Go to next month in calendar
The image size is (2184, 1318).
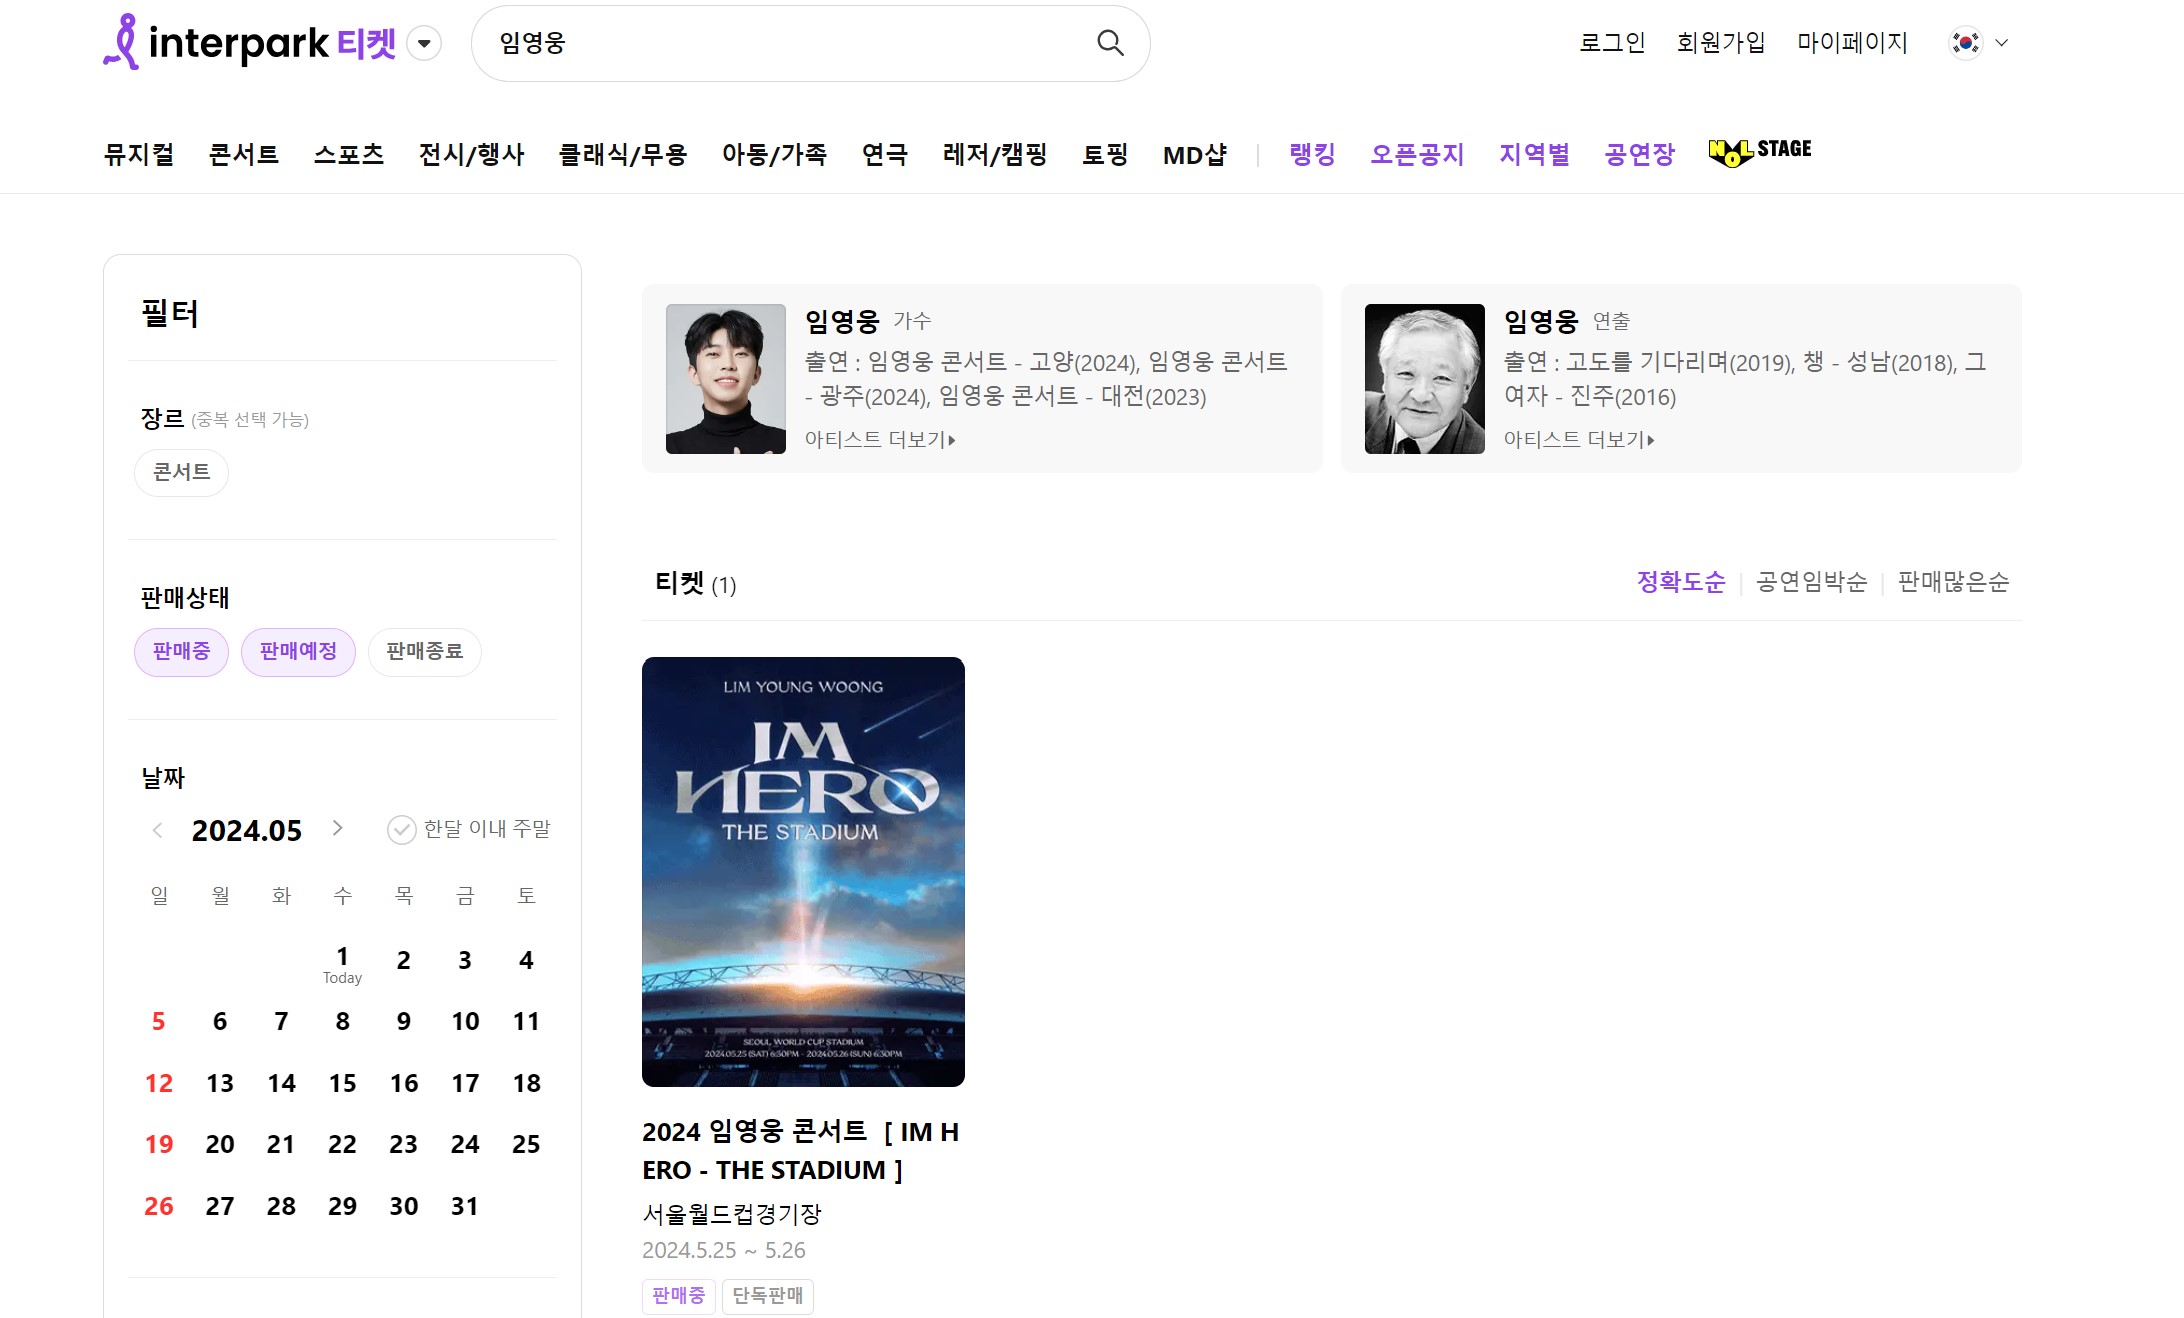coord(338,828)
